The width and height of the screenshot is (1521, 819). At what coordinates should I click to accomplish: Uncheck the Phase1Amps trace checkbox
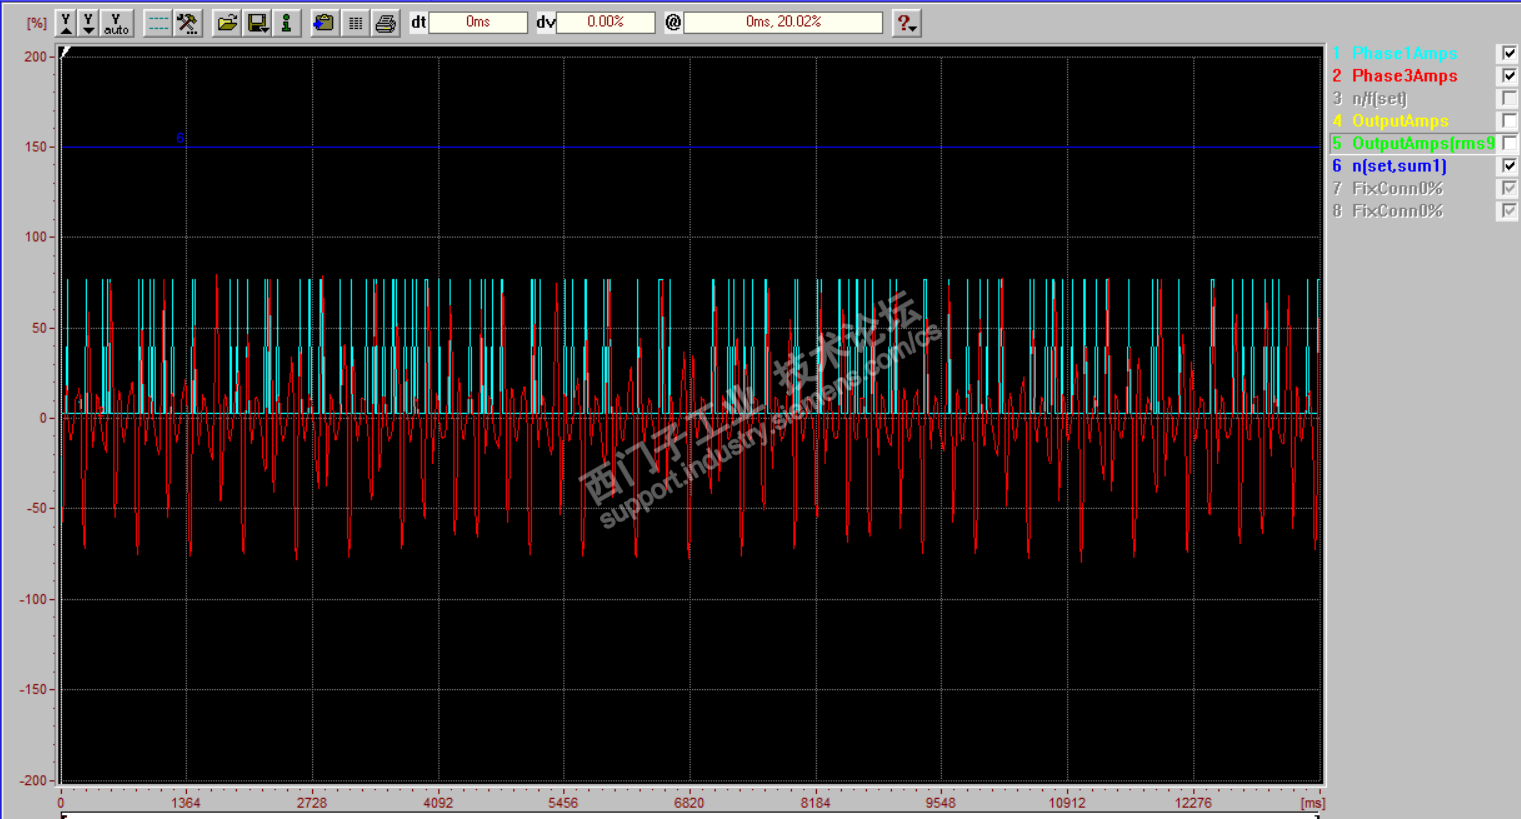click(1509, 53)
